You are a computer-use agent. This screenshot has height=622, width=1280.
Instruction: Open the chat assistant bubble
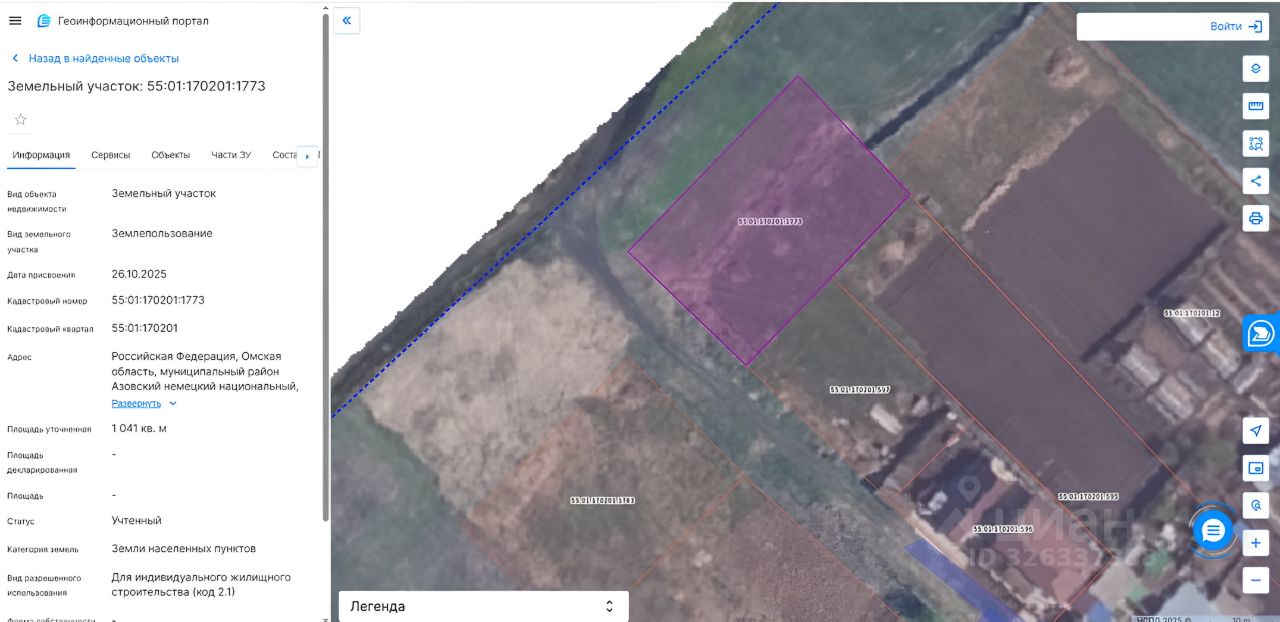(1213, 530)
